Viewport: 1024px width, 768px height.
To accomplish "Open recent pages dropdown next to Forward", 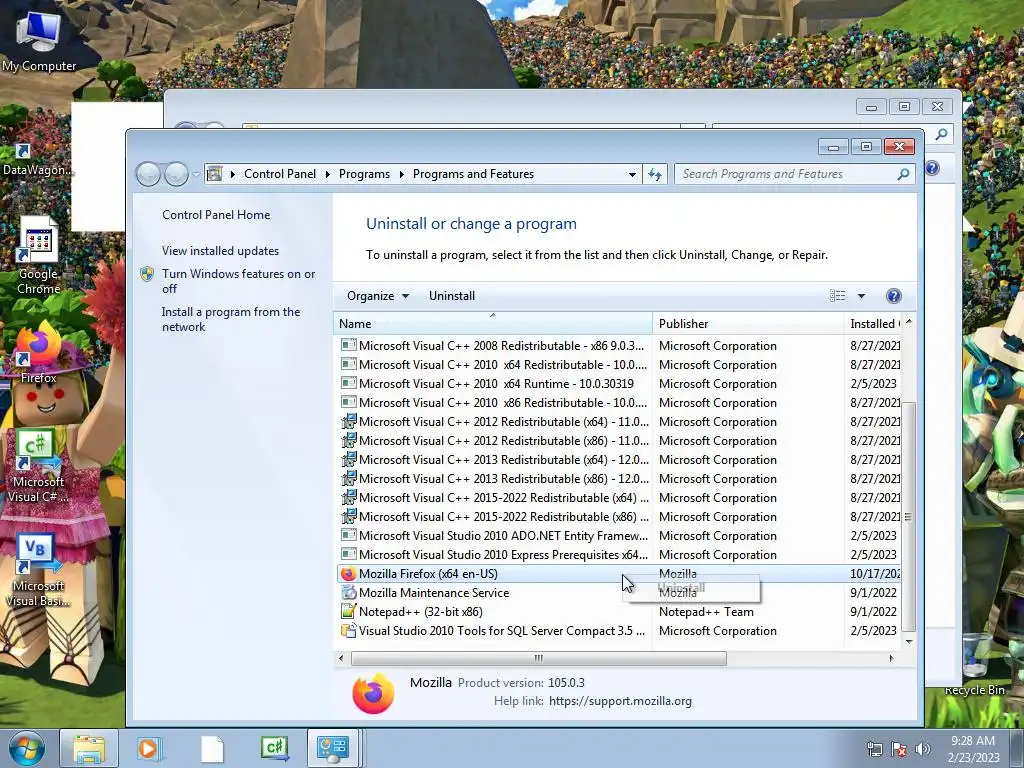I will pos(196,174).
